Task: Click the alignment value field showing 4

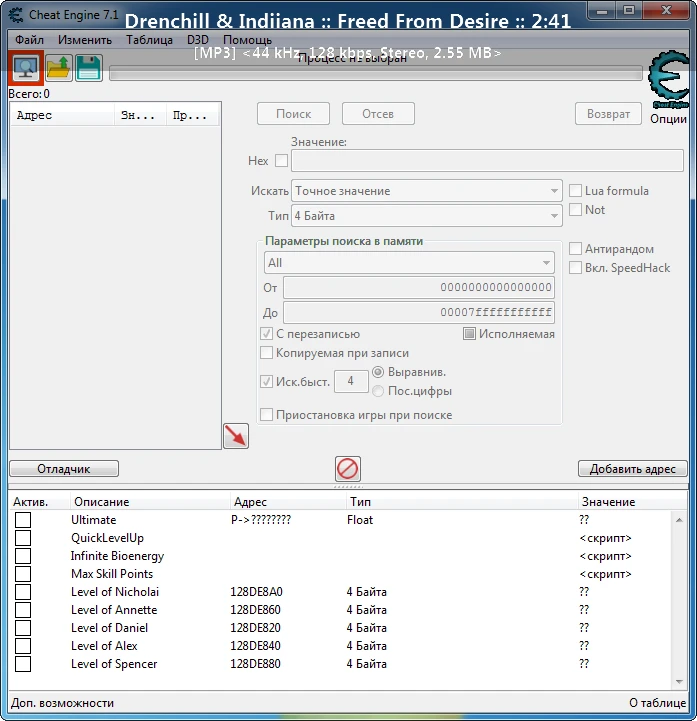Action: (351, 381)
